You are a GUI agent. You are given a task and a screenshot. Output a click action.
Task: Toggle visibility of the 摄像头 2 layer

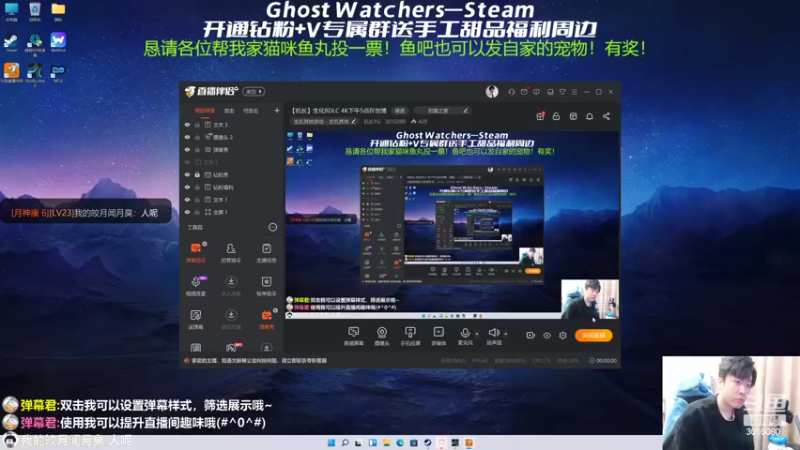tap(187, 137)
